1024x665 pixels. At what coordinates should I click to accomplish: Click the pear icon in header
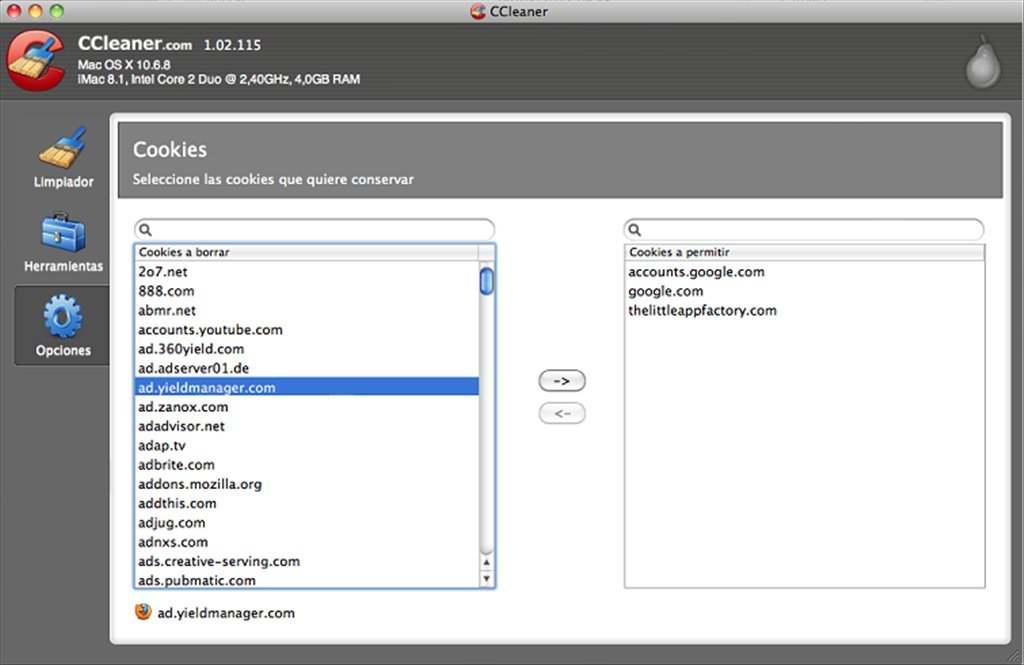point(982,64)
